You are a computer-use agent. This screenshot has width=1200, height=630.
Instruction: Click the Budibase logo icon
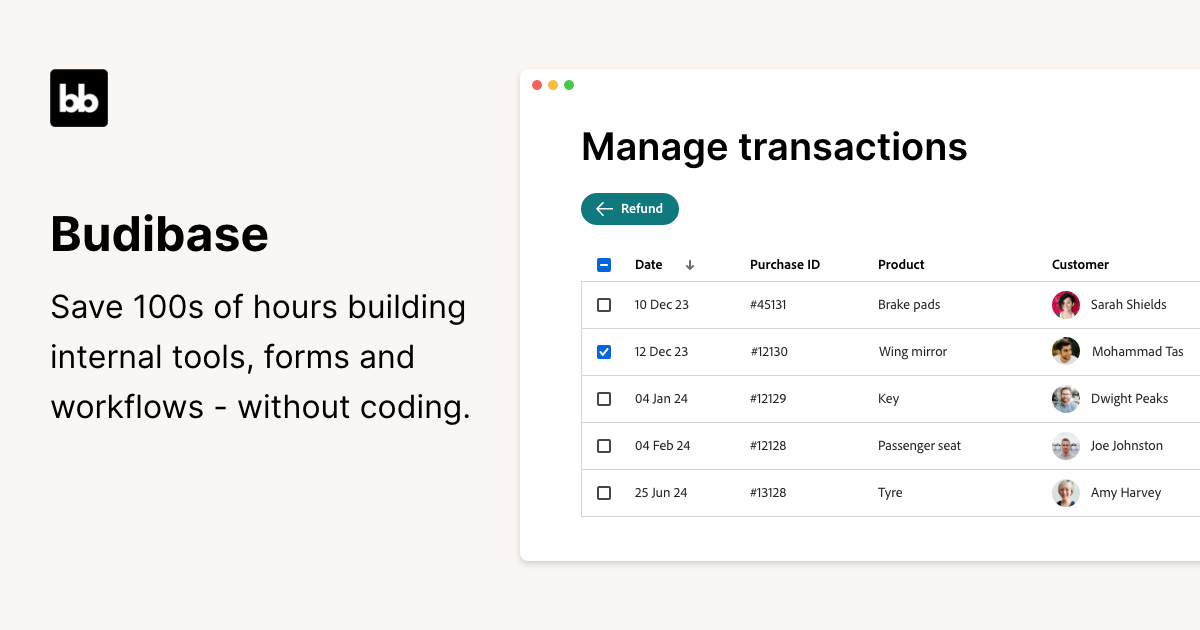[x=78, y=97]
